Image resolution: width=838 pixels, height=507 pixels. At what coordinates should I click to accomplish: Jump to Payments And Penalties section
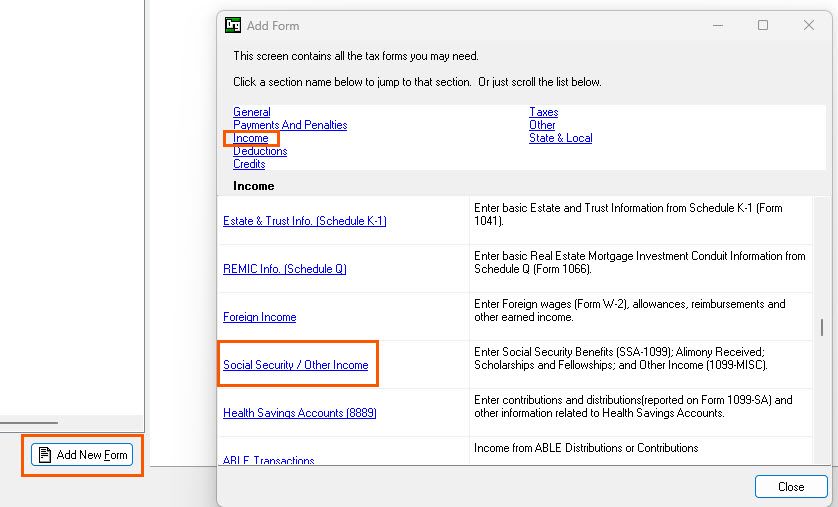coord(290,125)
